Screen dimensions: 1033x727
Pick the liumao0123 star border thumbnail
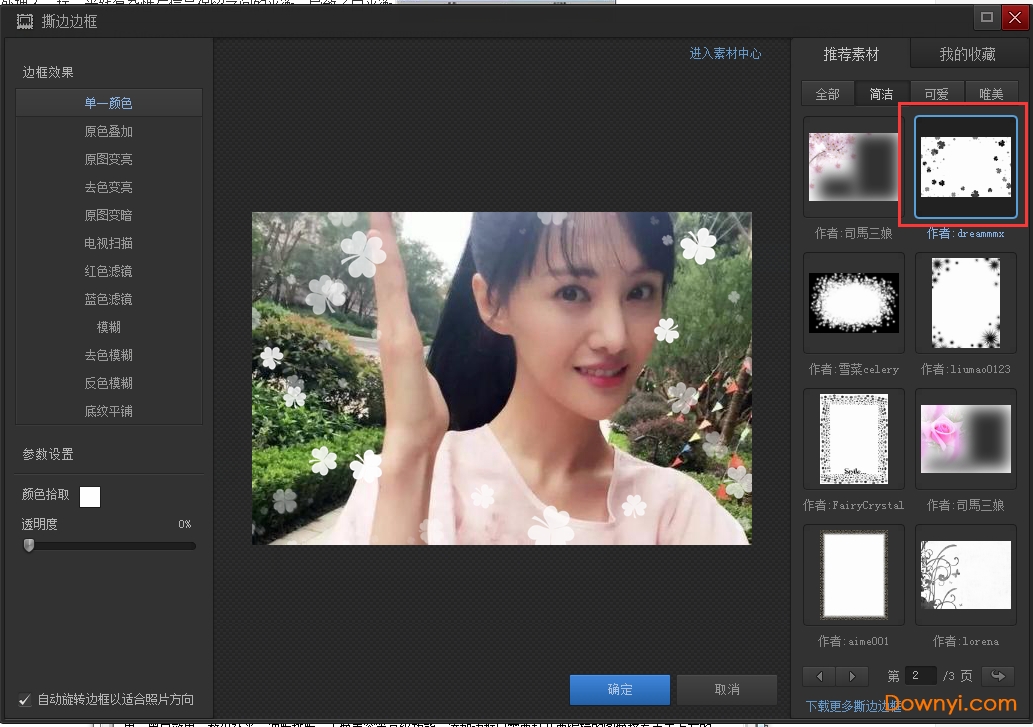click(965, 303)
